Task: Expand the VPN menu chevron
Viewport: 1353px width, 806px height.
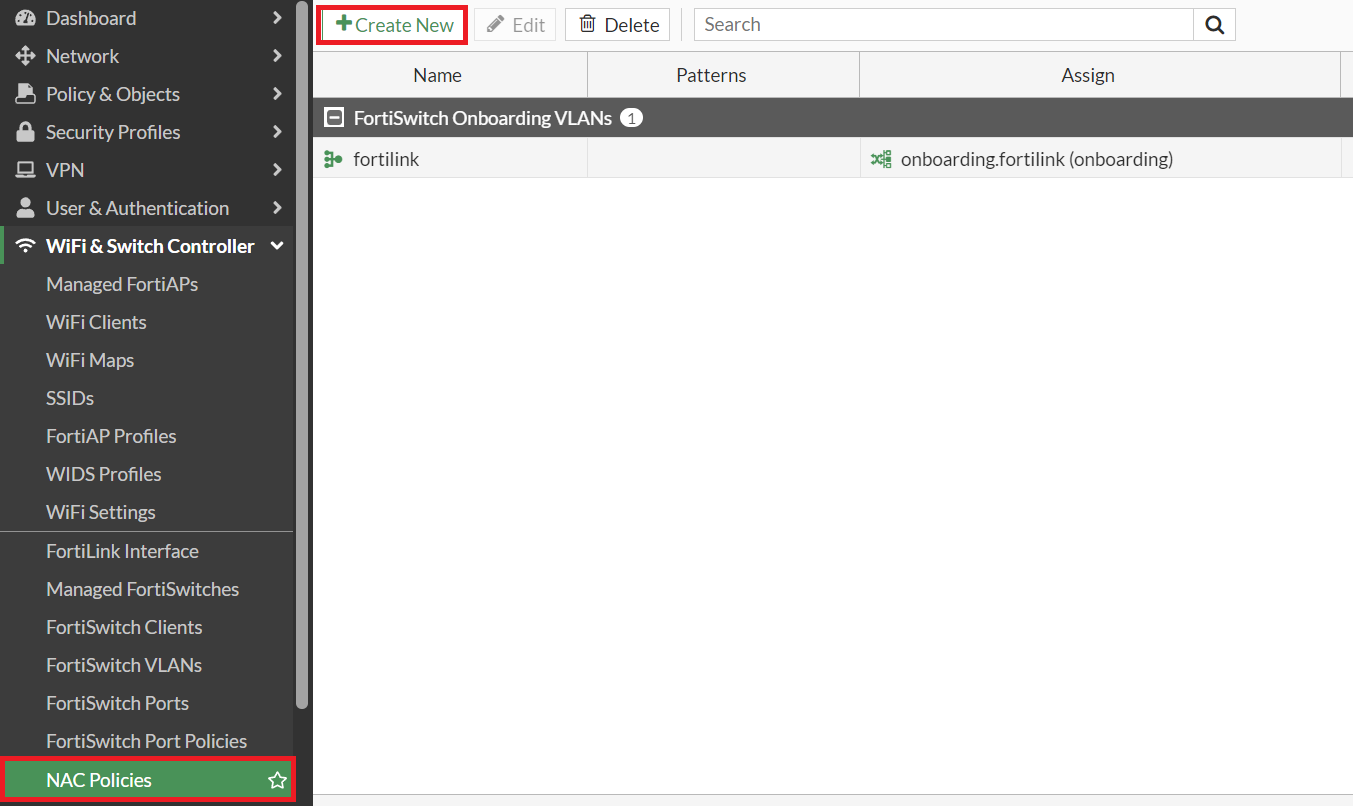Action: coord(277,170)
